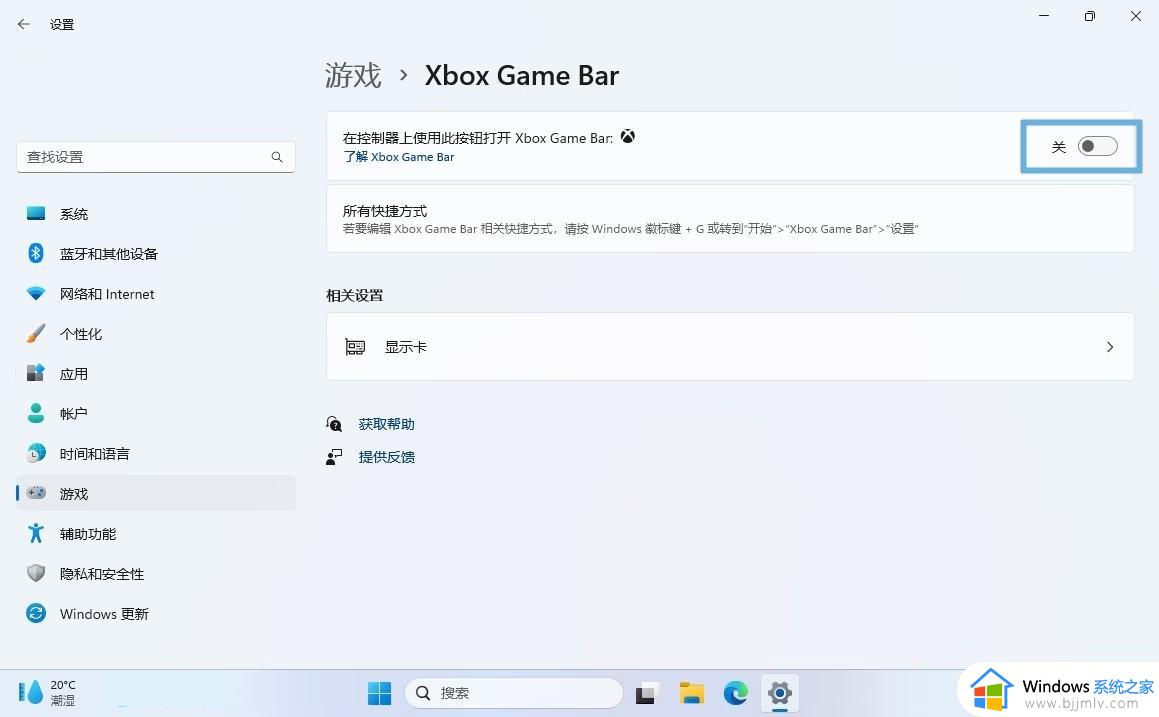
Task: Click the Wi-Fi icon for 网络和 Internet
Action: pos(35,293)
